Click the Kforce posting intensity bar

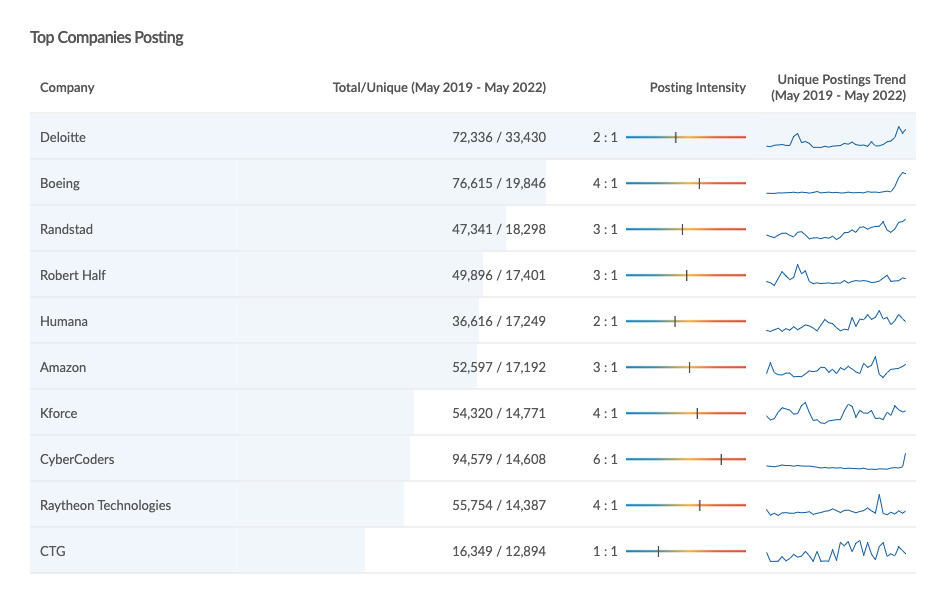click(x=686, y=413)
